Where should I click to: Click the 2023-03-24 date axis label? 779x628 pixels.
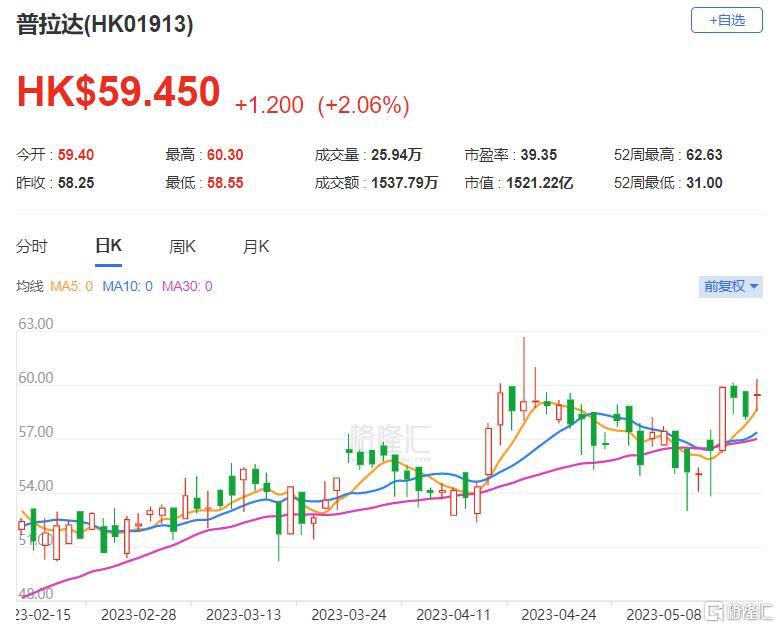[349, 615]
